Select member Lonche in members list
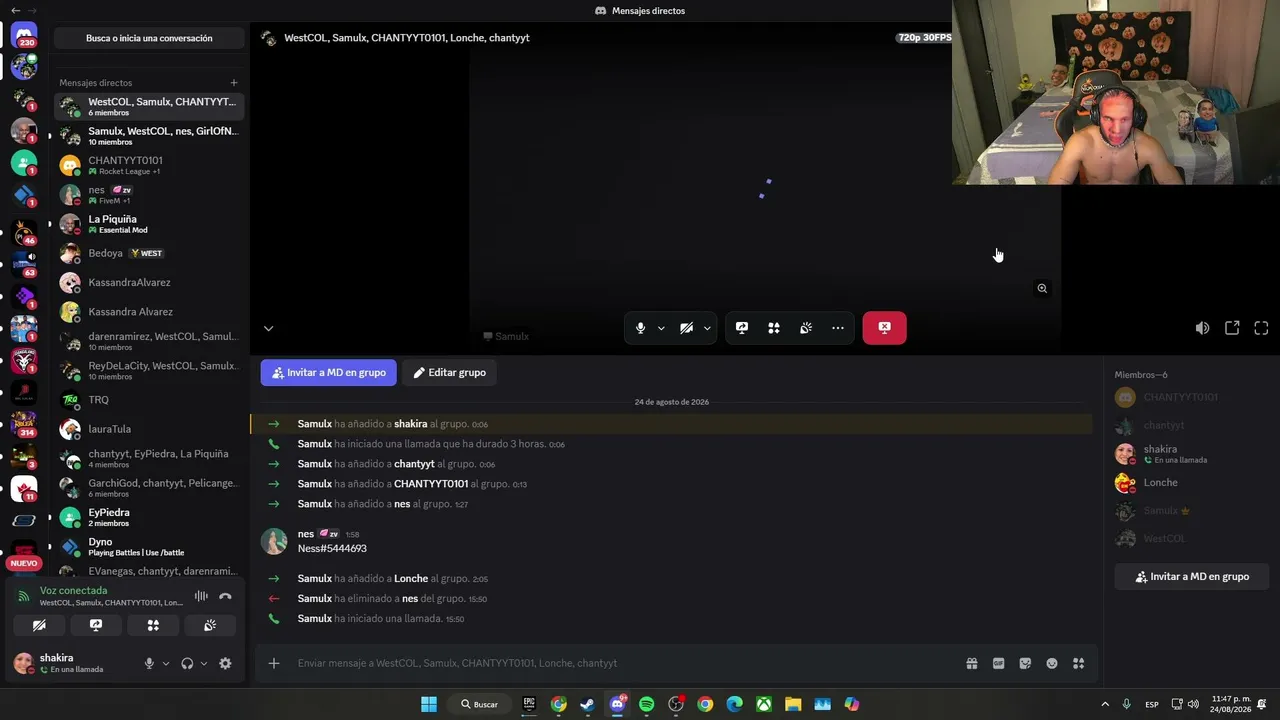This screenshot has width=1280, height=720. (1190, 483)
